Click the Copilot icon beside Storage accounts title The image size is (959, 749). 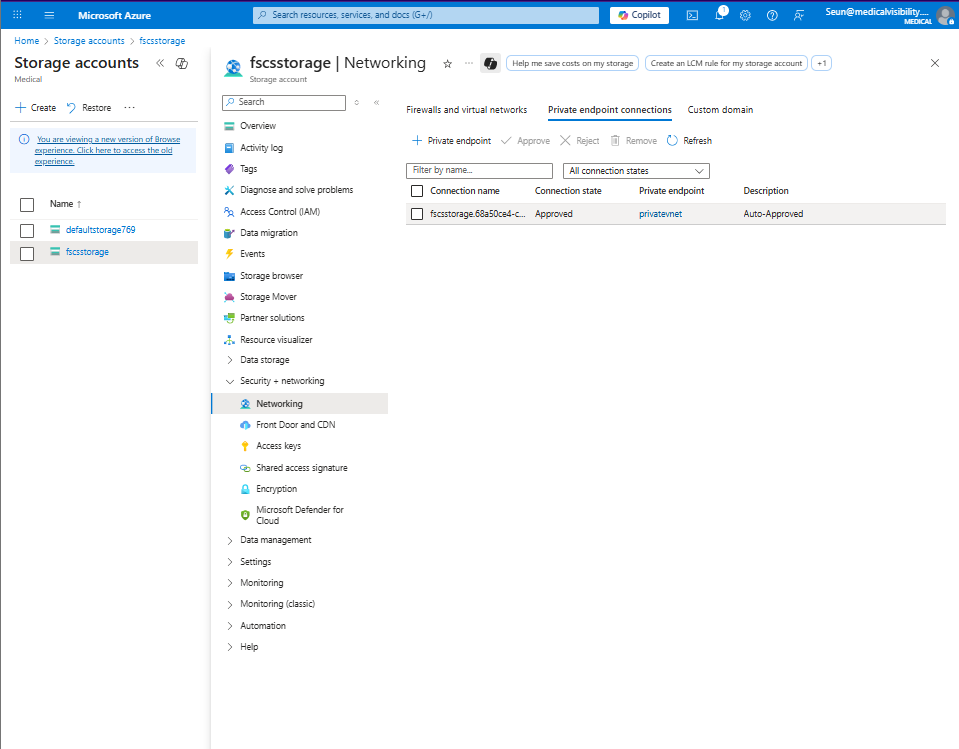click(x=182, y=63)
